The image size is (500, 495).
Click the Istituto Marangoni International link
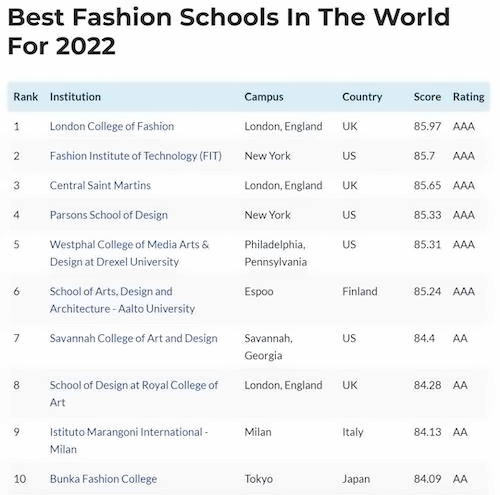tap(129, 440)
